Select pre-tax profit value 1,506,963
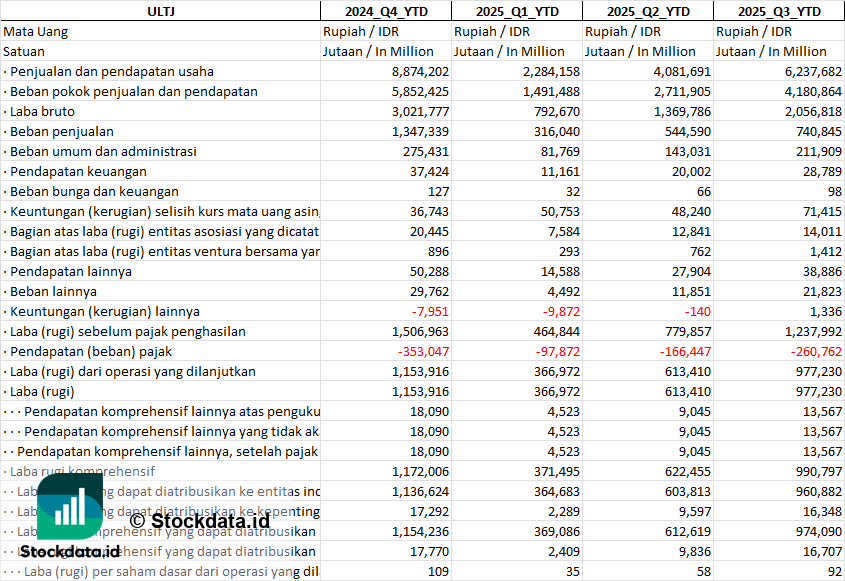Viewport: 845px width, 581px height. tap(420, 331)
